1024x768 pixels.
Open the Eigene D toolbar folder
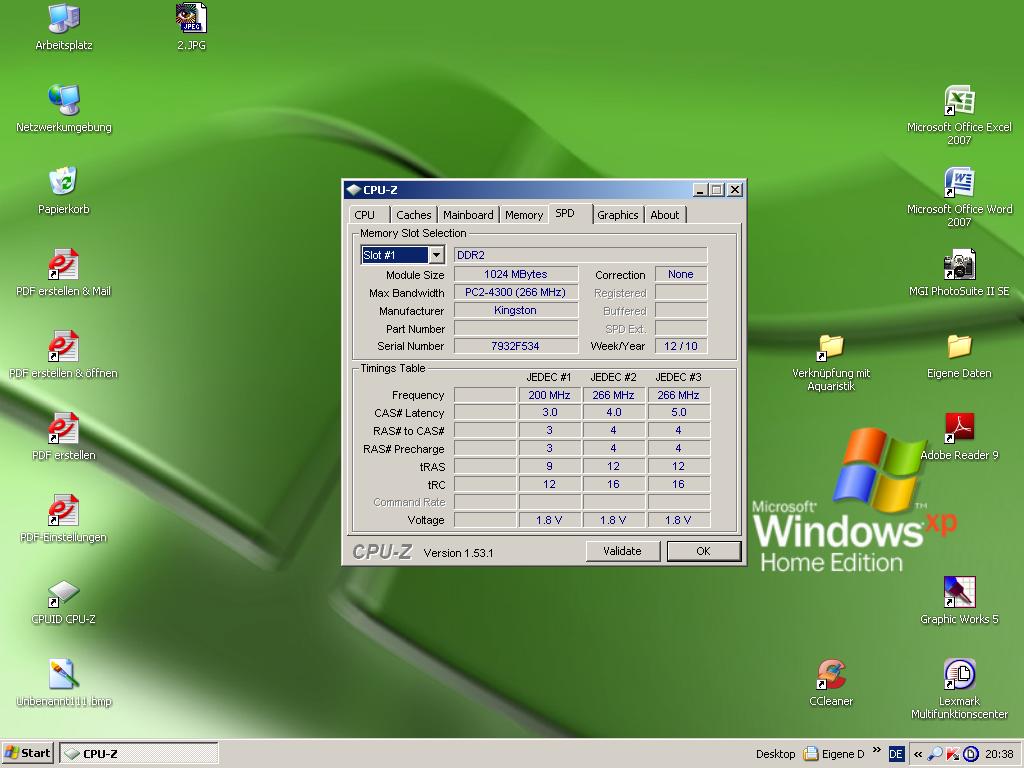pyautogui.click(x=835, y=754)
